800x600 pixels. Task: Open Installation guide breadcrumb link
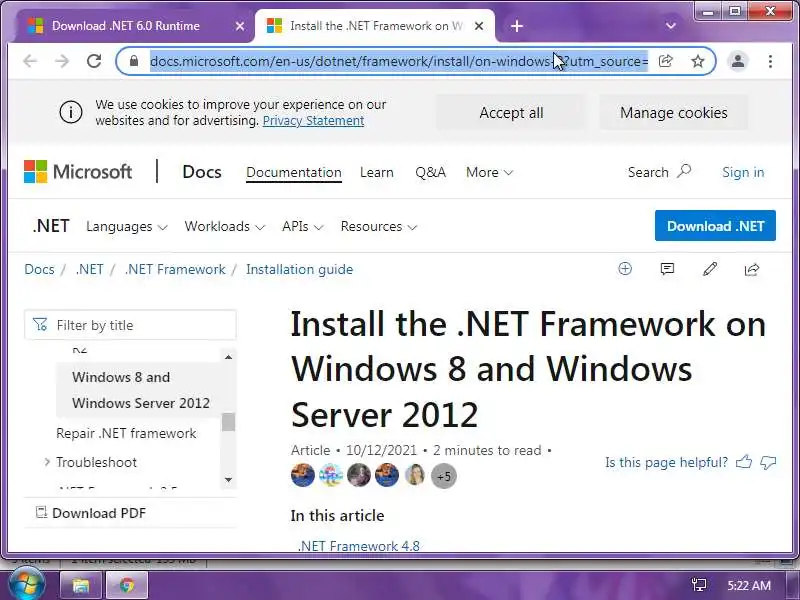[299, 269]
